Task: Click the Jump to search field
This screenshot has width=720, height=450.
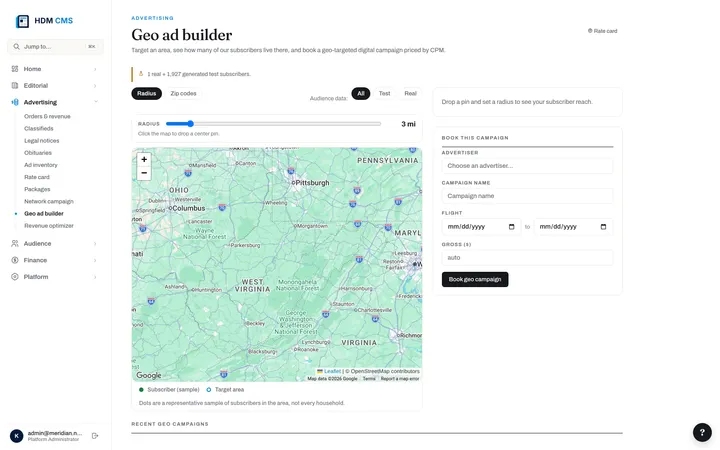Action: pyautogui.click(x=55, y=46)
